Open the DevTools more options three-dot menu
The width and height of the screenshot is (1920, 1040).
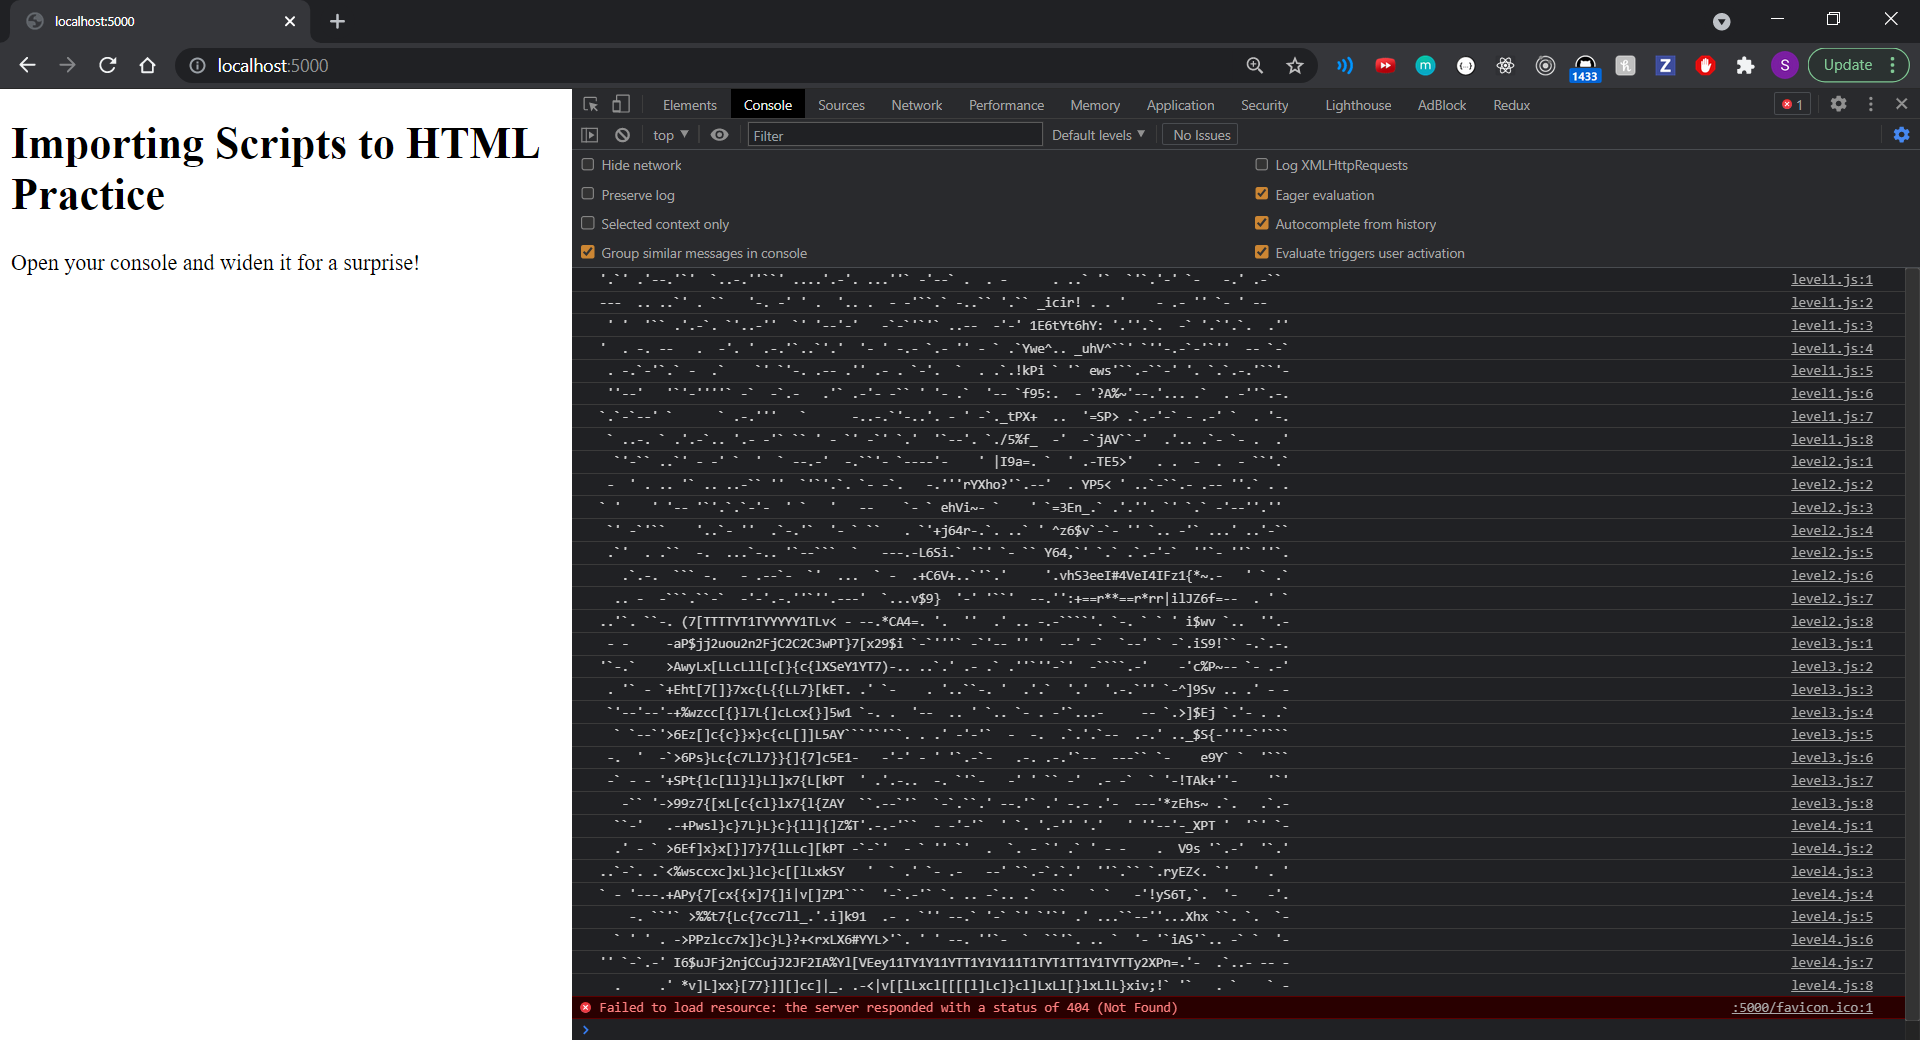coord(1869,104)
